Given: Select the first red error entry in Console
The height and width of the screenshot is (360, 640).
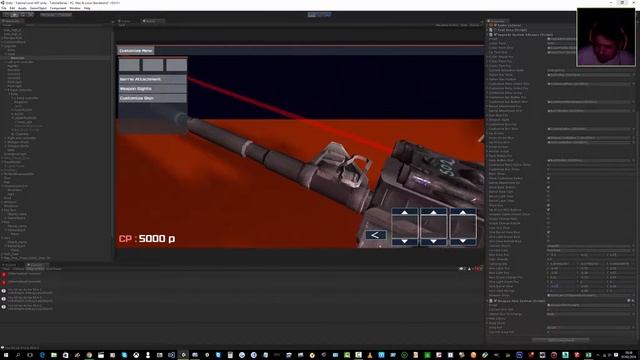Looking at the screenshot, I should pyautogui.click(x=241, y=274).
